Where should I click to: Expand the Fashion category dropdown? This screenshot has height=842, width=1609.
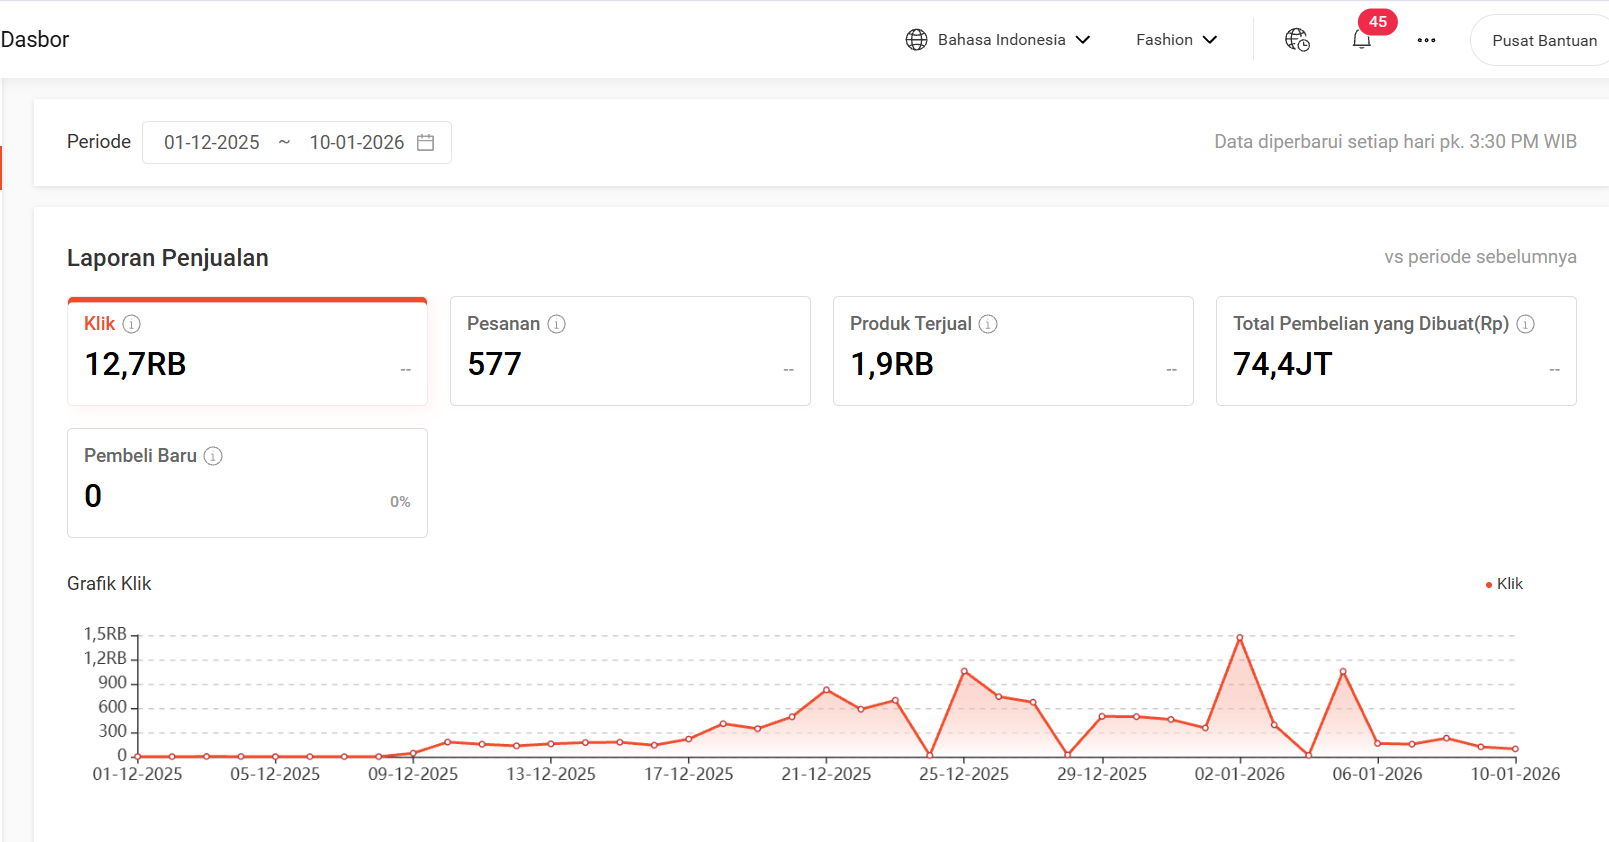tap(1176, 40)
